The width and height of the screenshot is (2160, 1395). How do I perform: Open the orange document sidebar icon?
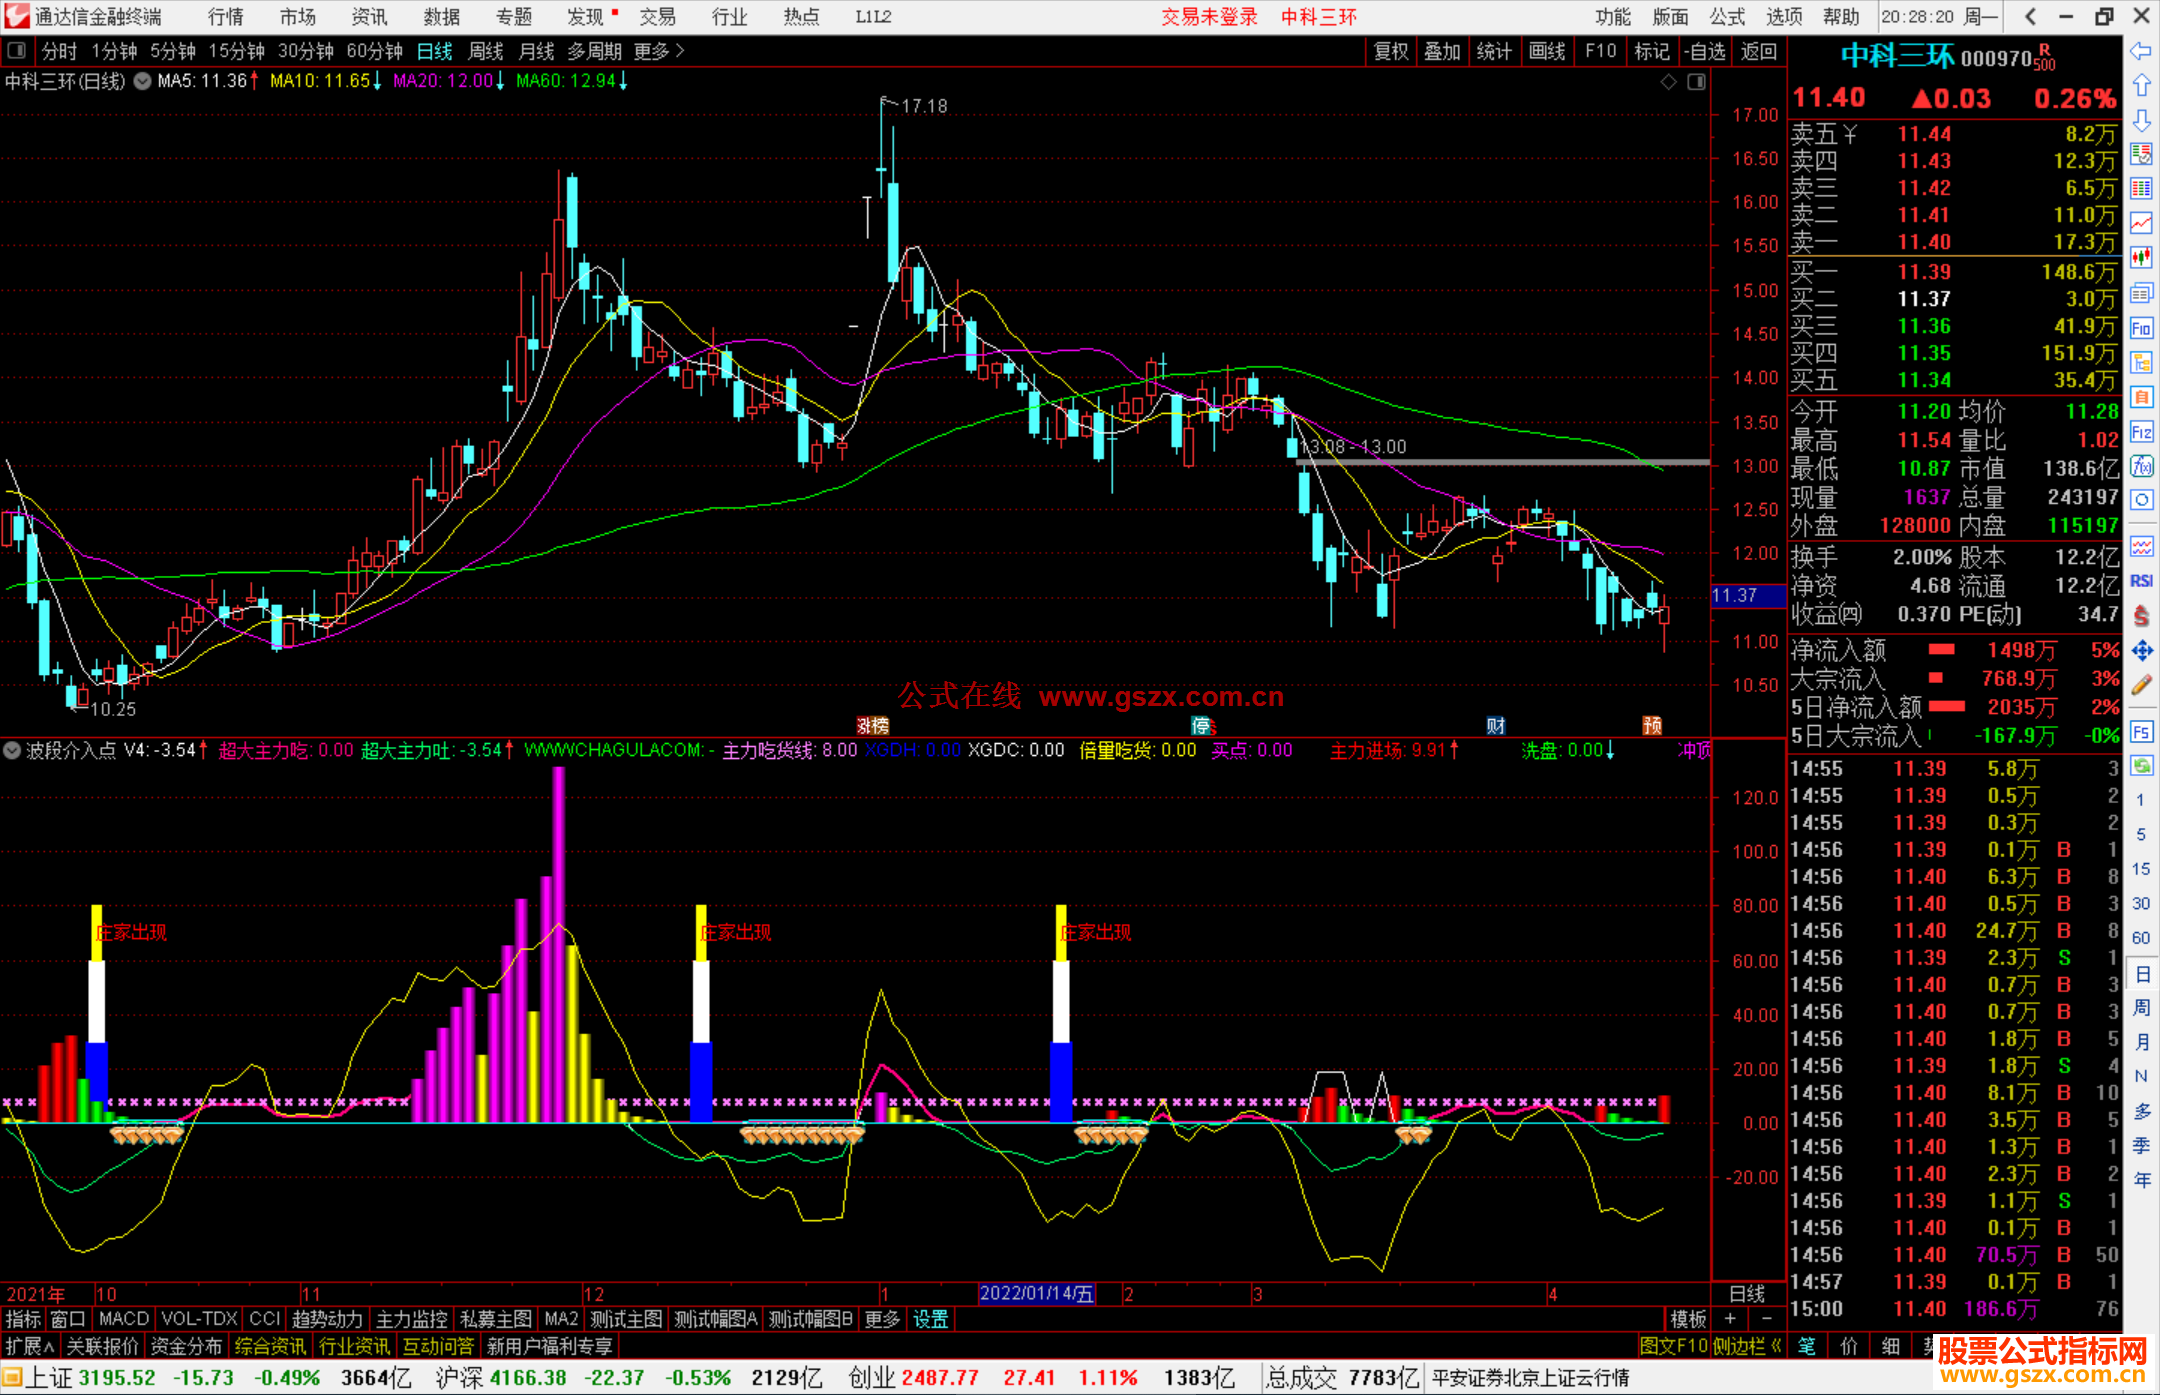pyautogui.click(x=2141, y=397)
